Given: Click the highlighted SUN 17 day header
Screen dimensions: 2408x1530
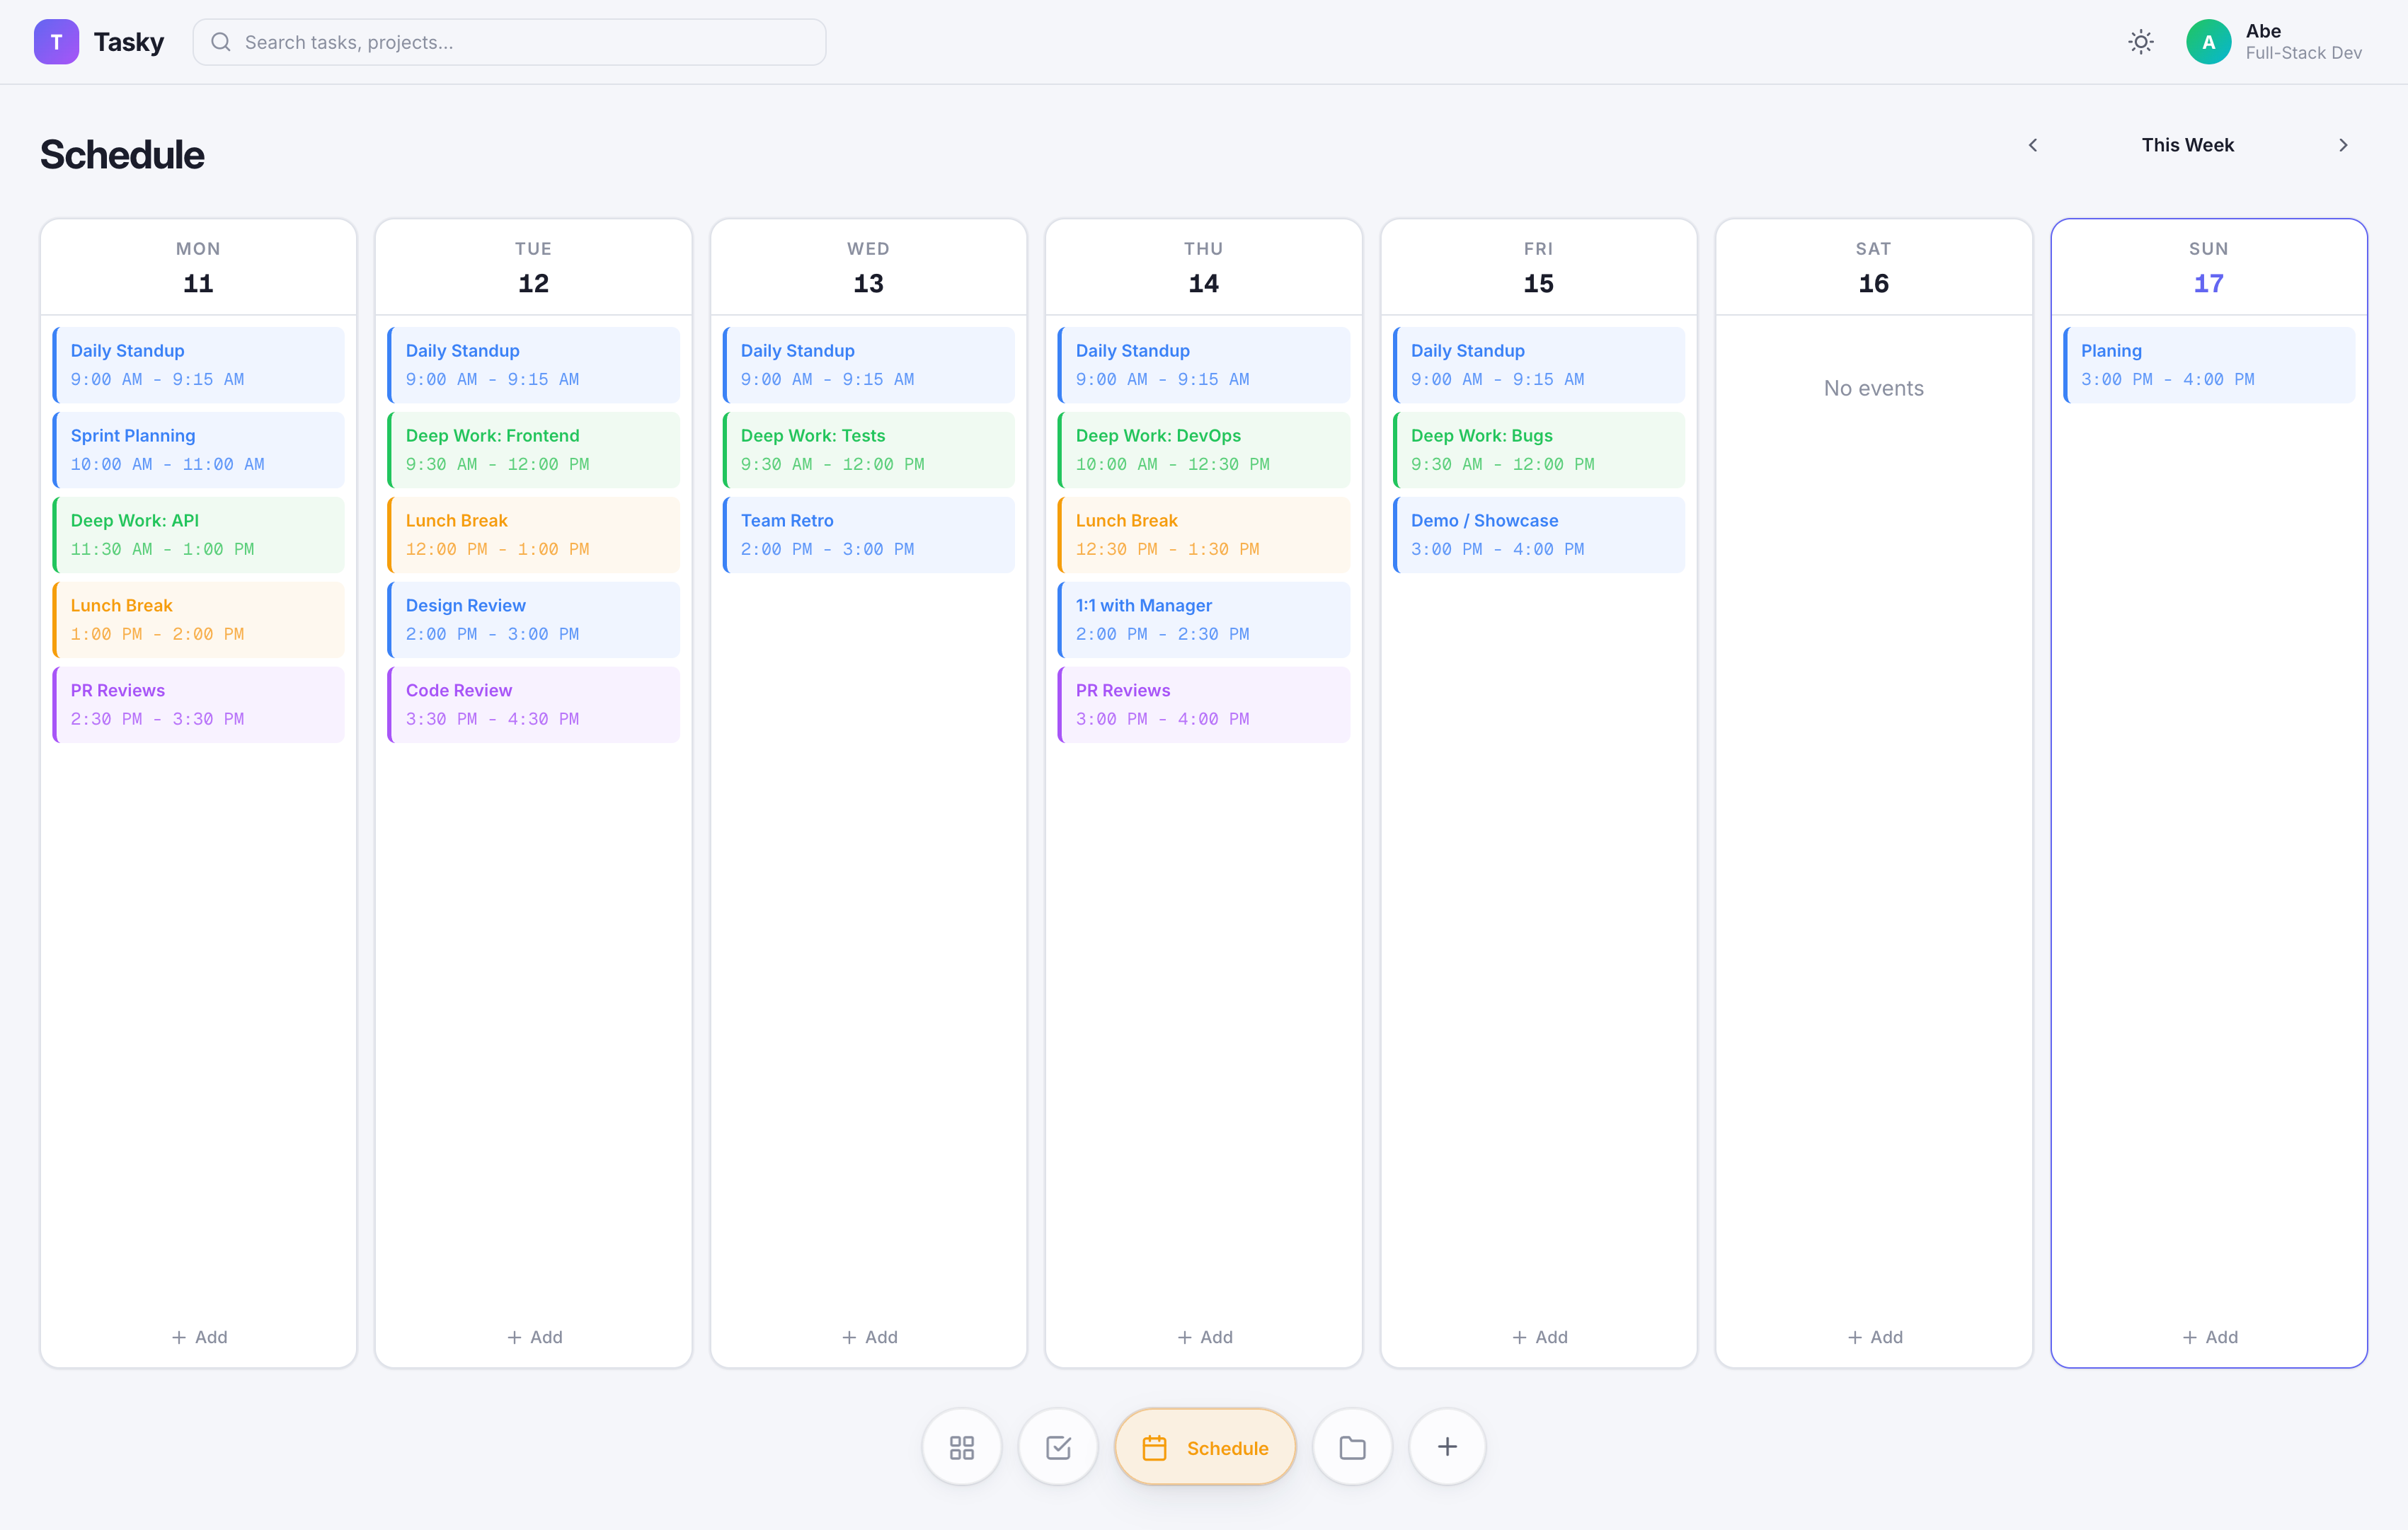Looking at the screenshot, I should coord(2209,268).
